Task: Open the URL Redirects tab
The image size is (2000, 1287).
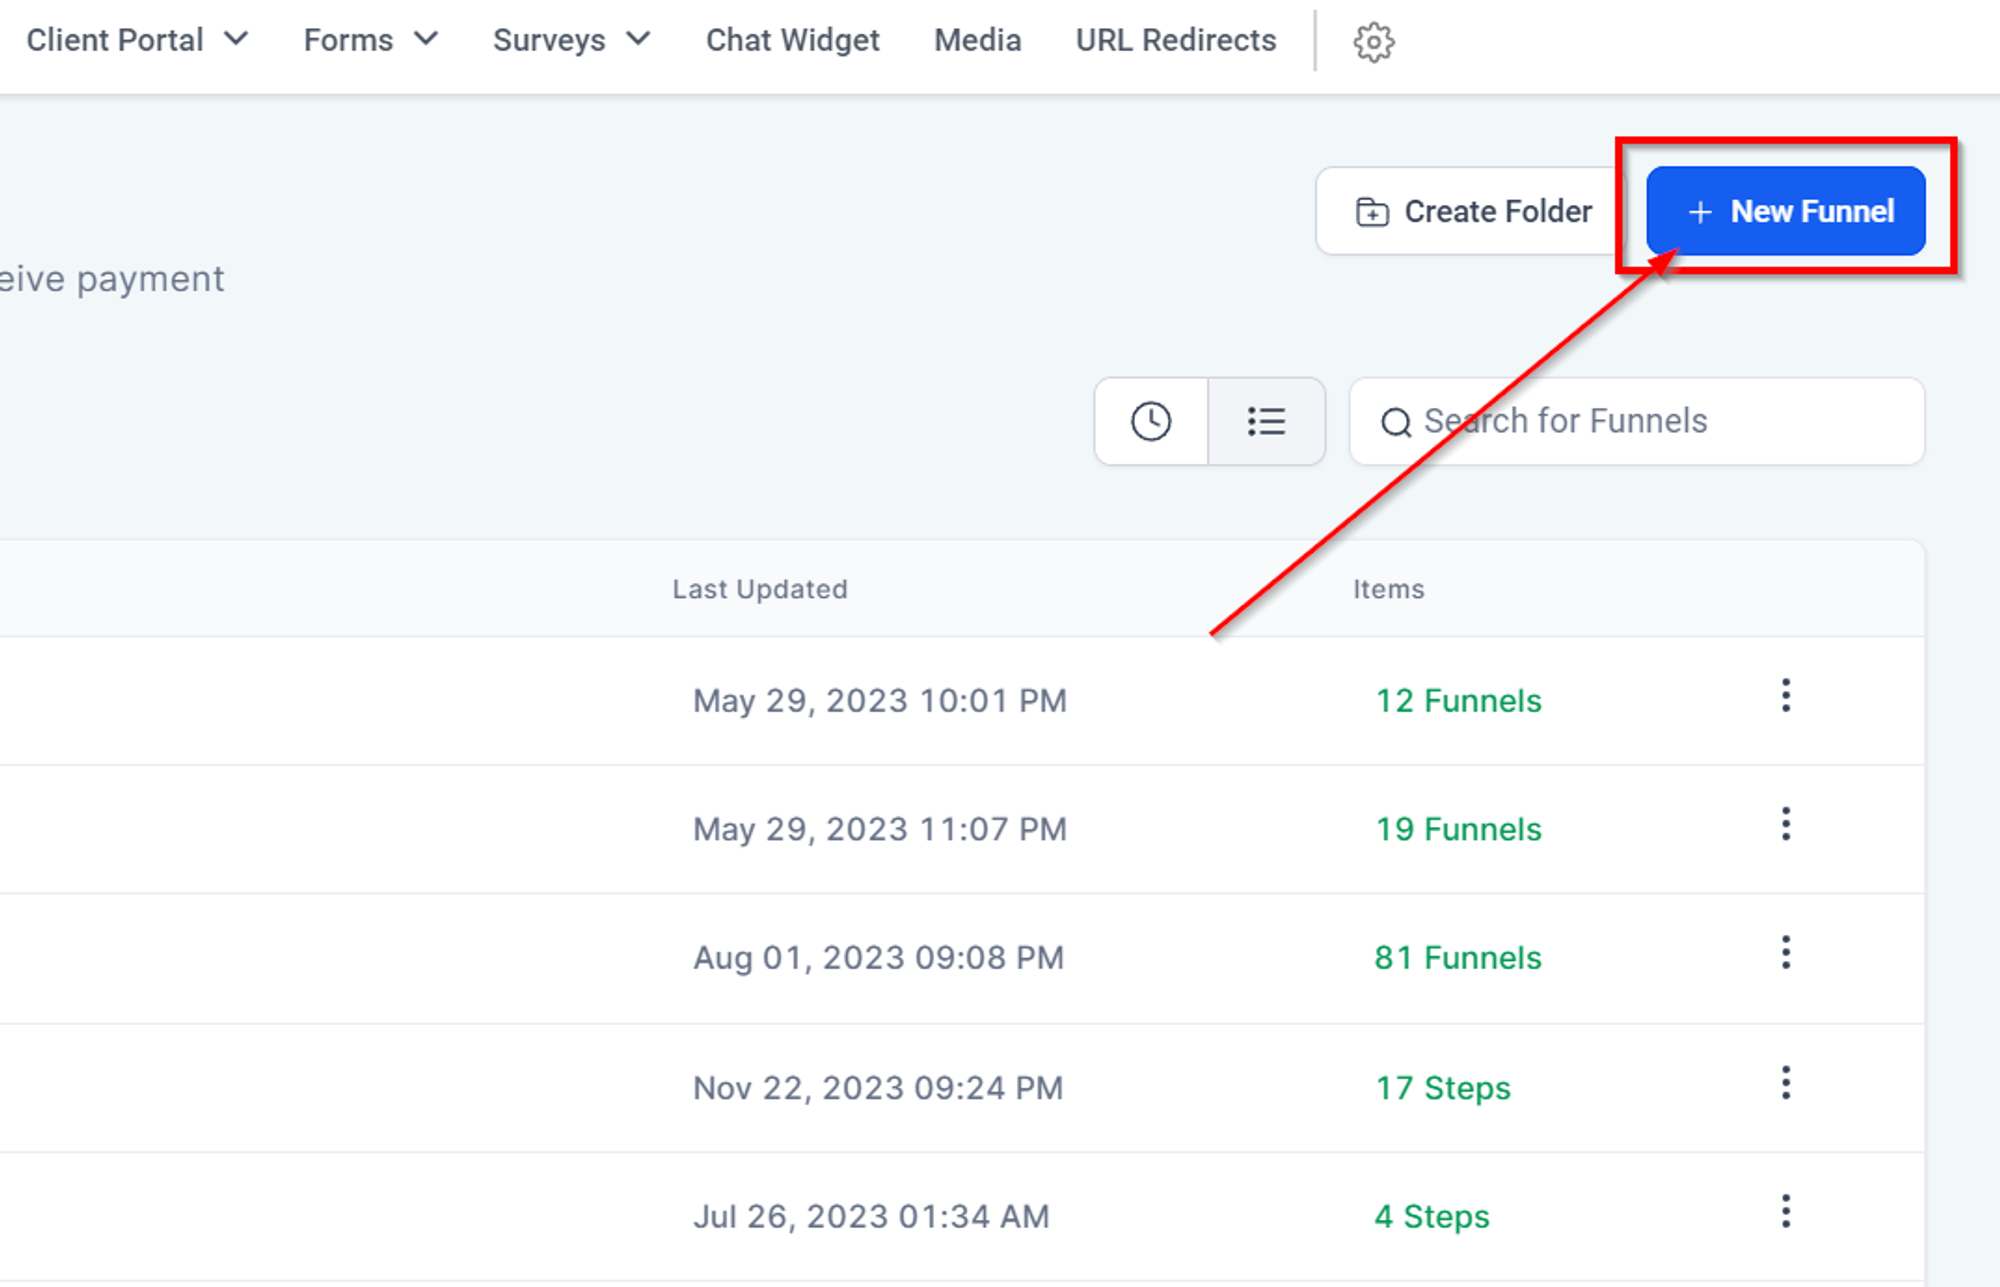Action: pos(1176,40)
